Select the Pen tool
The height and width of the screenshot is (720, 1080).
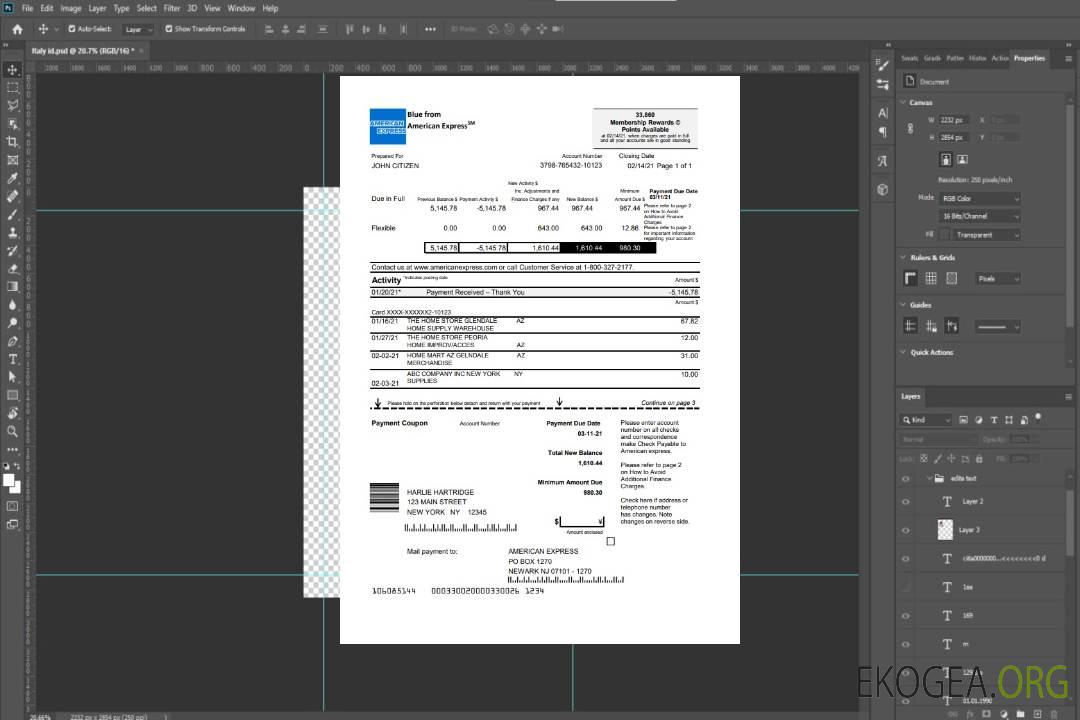(x=12, y=341)
